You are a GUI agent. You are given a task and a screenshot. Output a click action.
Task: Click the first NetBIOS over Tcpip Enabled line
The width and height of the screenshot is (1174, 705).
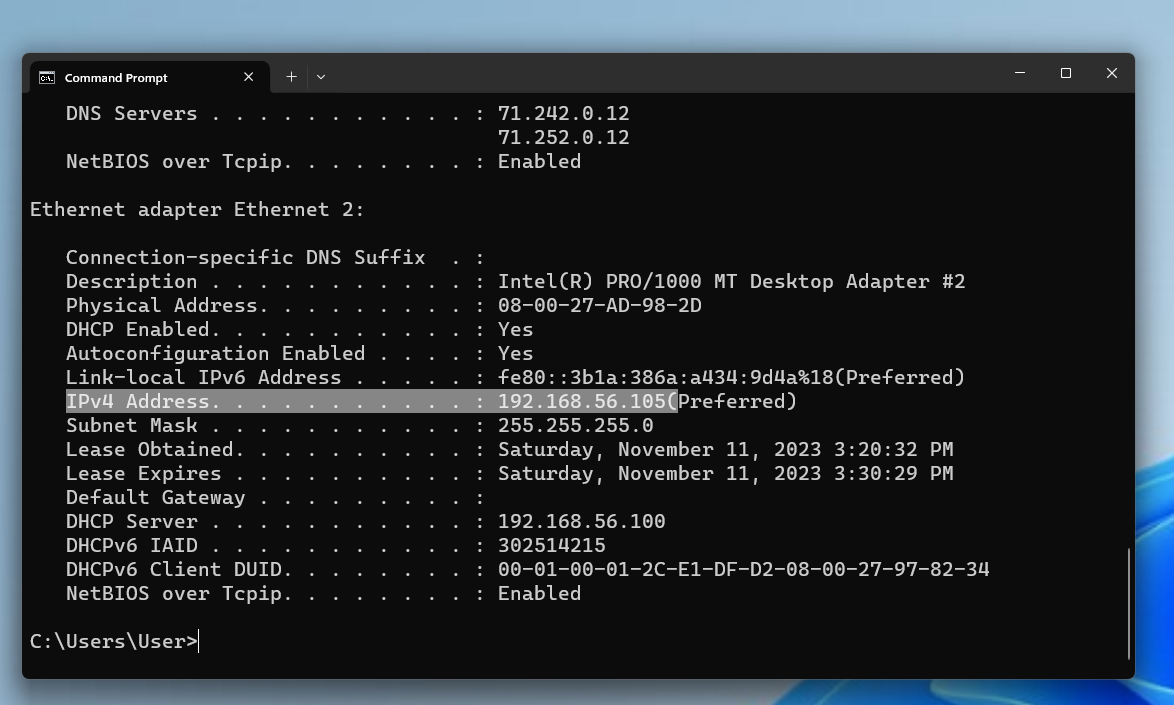(x=323, y=162)
